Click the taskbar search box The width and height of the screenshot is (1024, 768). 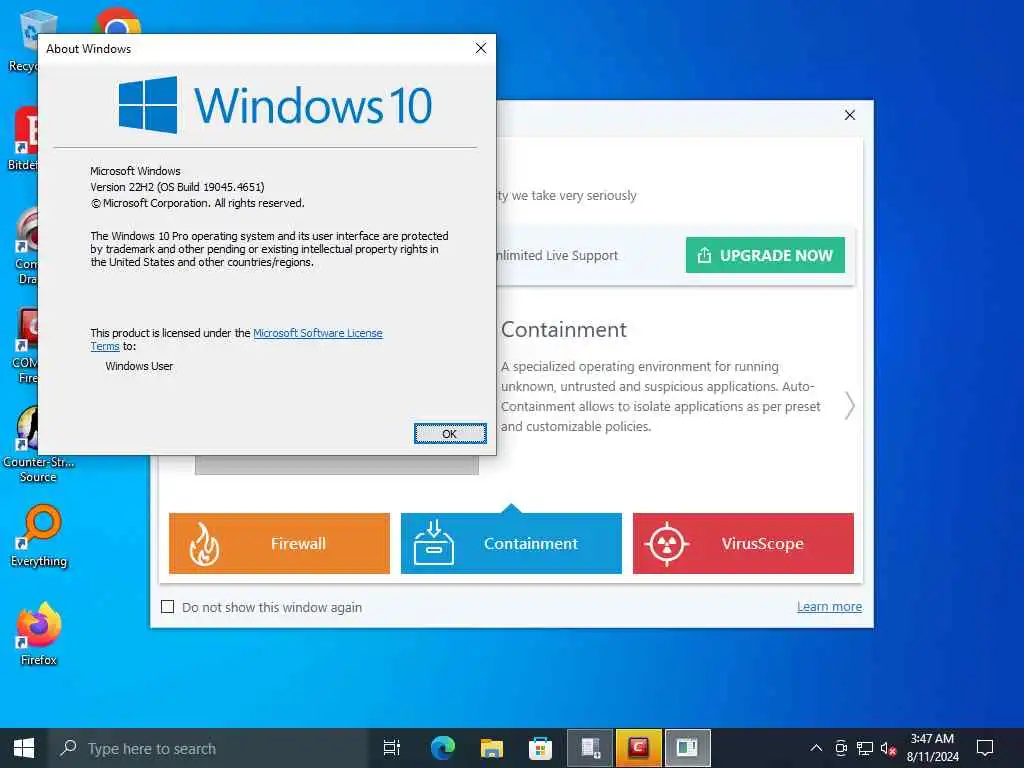pos(208,748)
